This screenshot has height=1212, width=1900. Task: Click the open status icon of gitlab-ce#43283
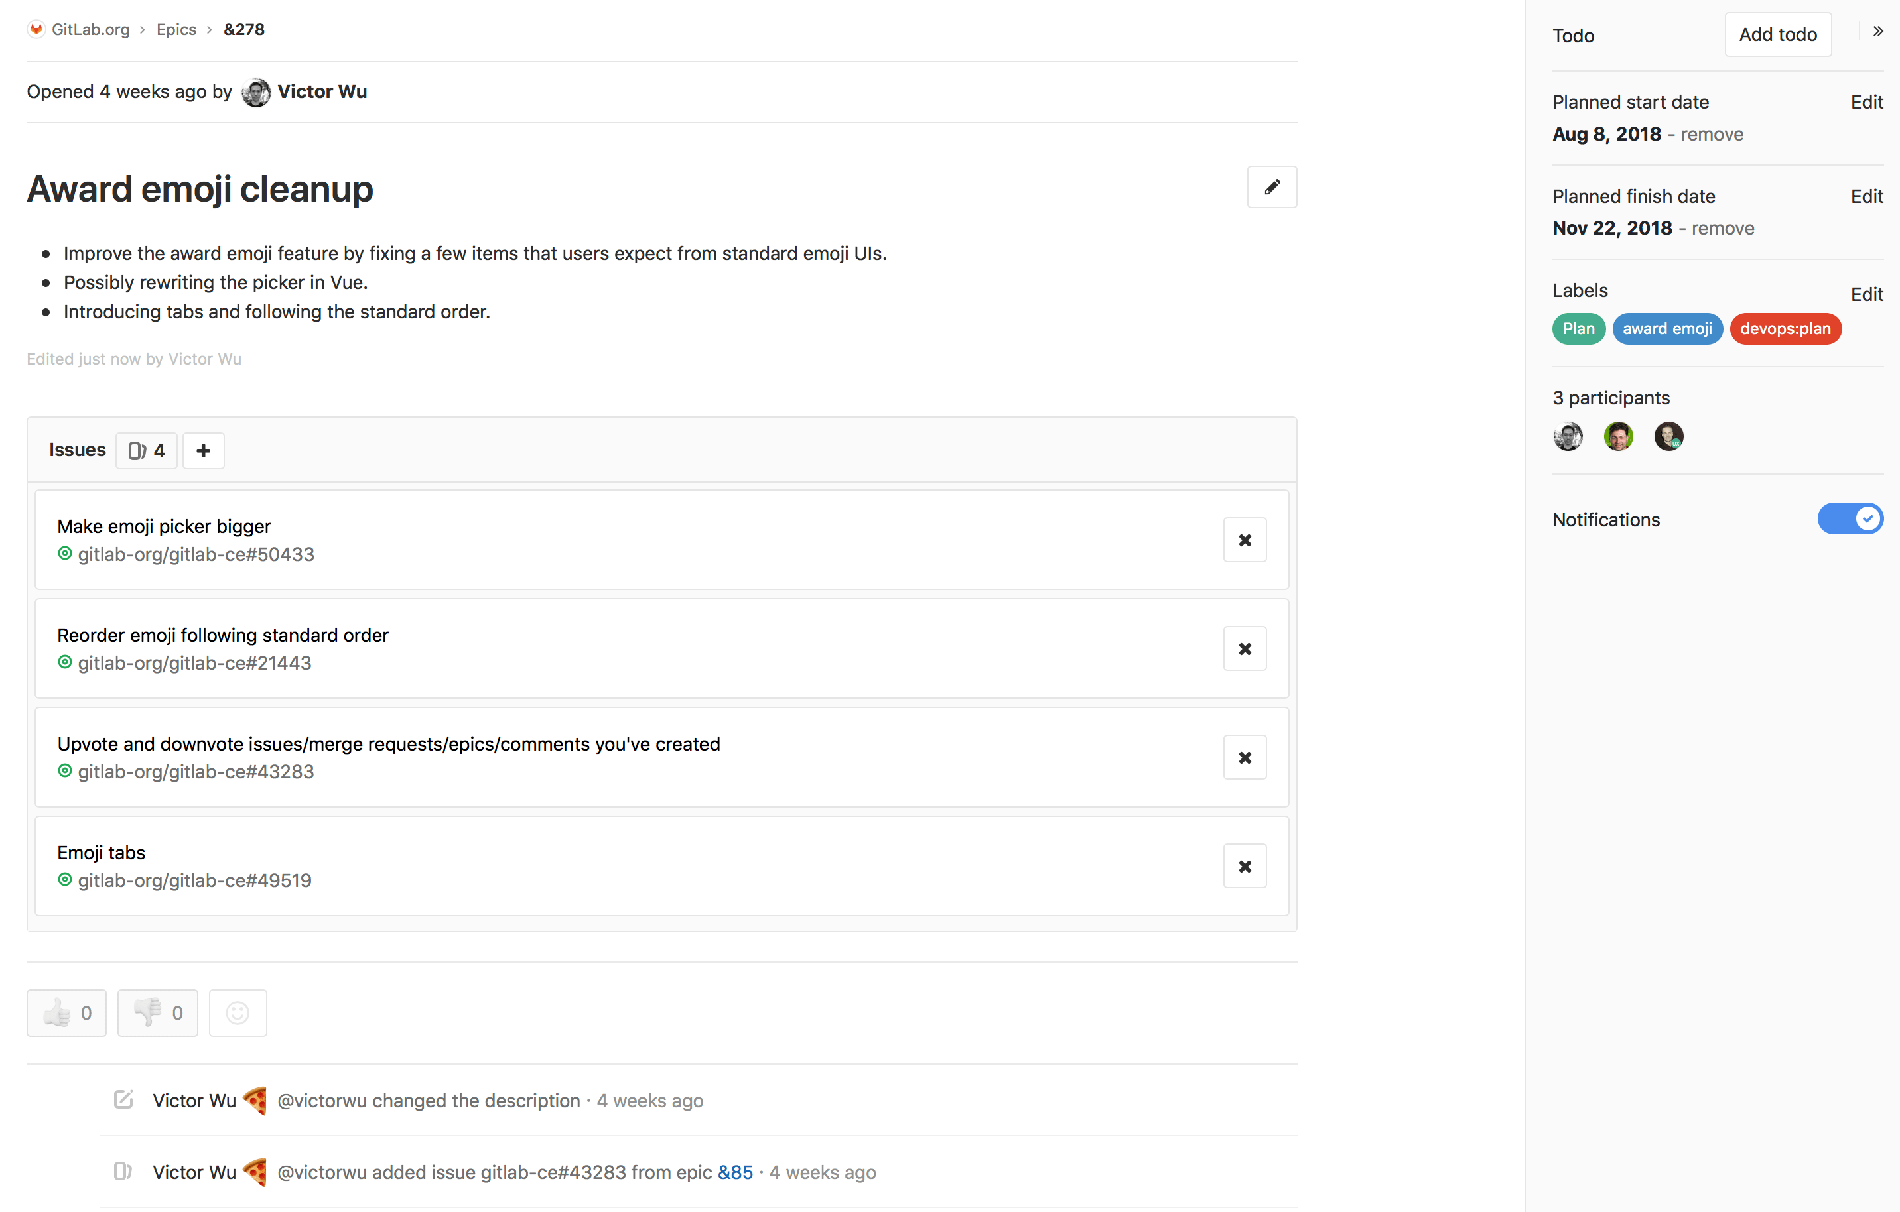pyautogui.click(x=65, y=771)
